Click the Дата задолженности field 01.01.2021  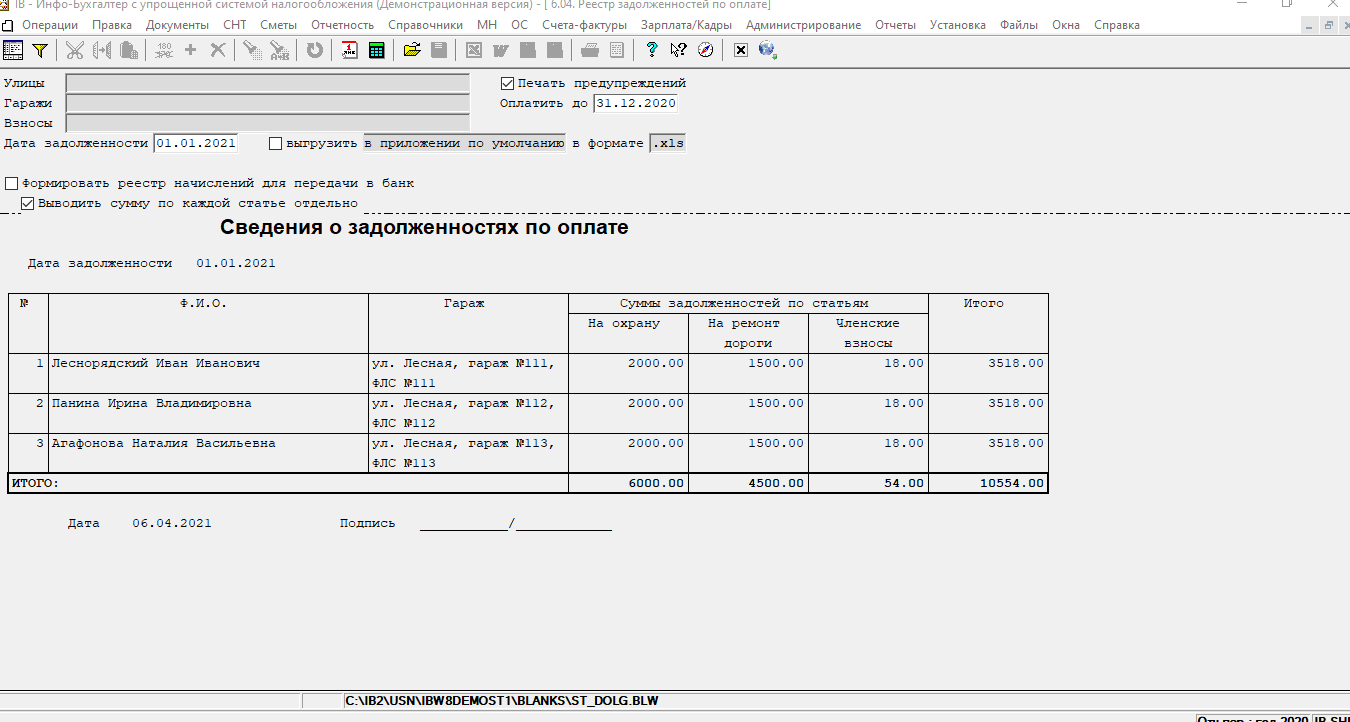click(196, 143)
